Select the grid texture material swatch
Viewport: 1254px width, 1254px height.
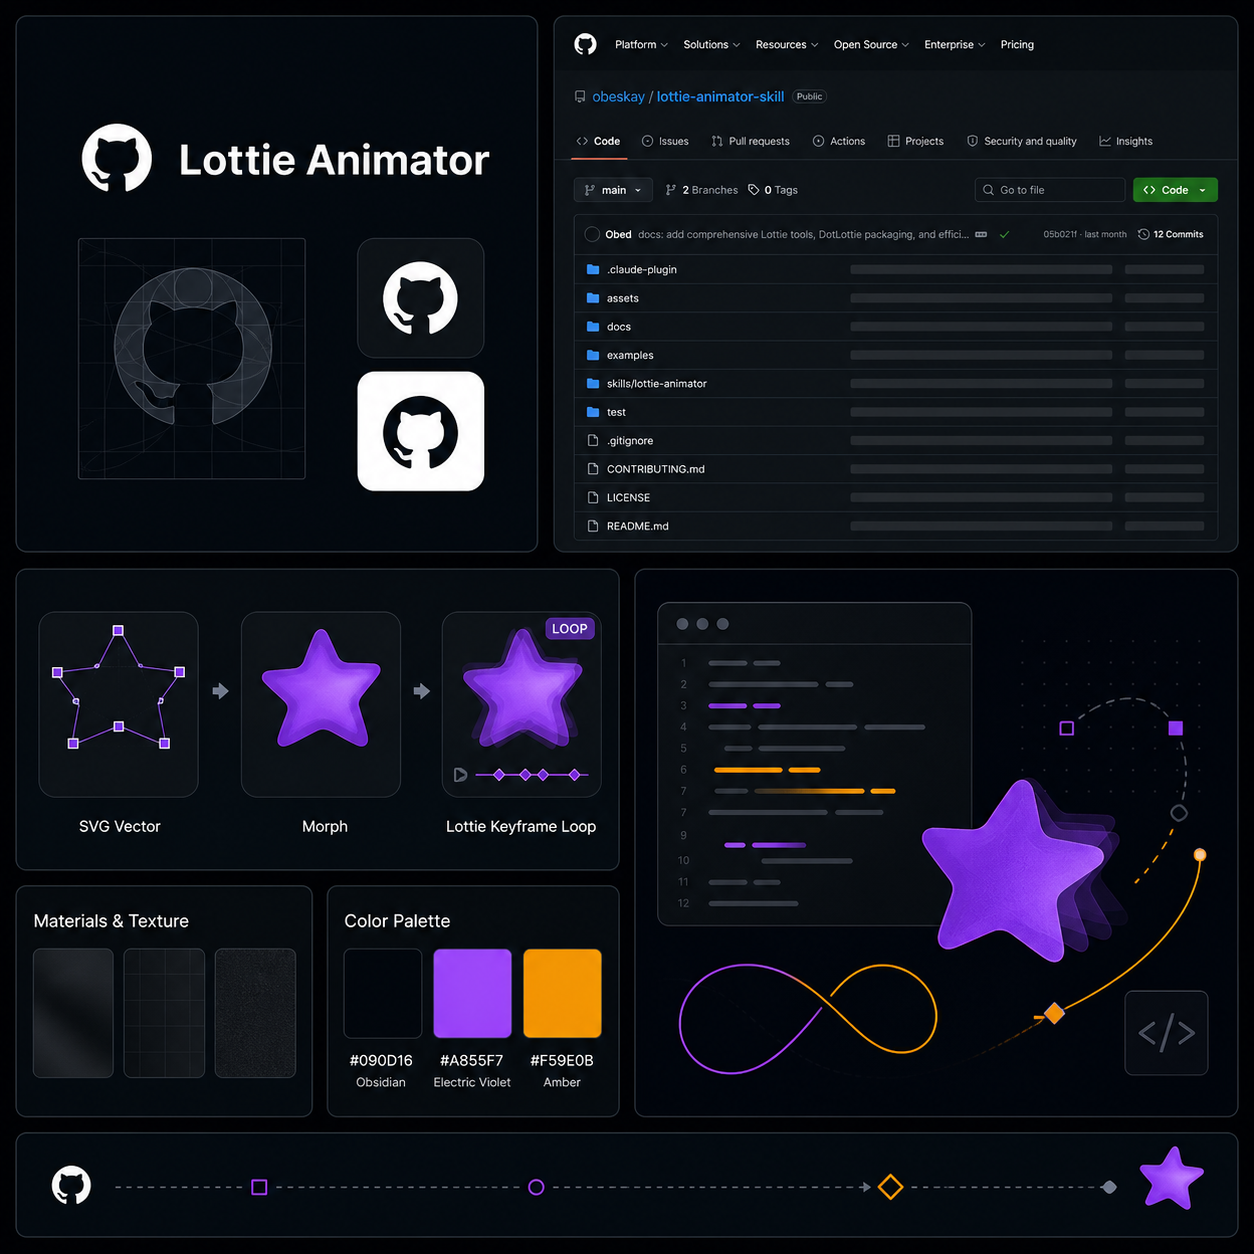click(x=164, y=1013)
